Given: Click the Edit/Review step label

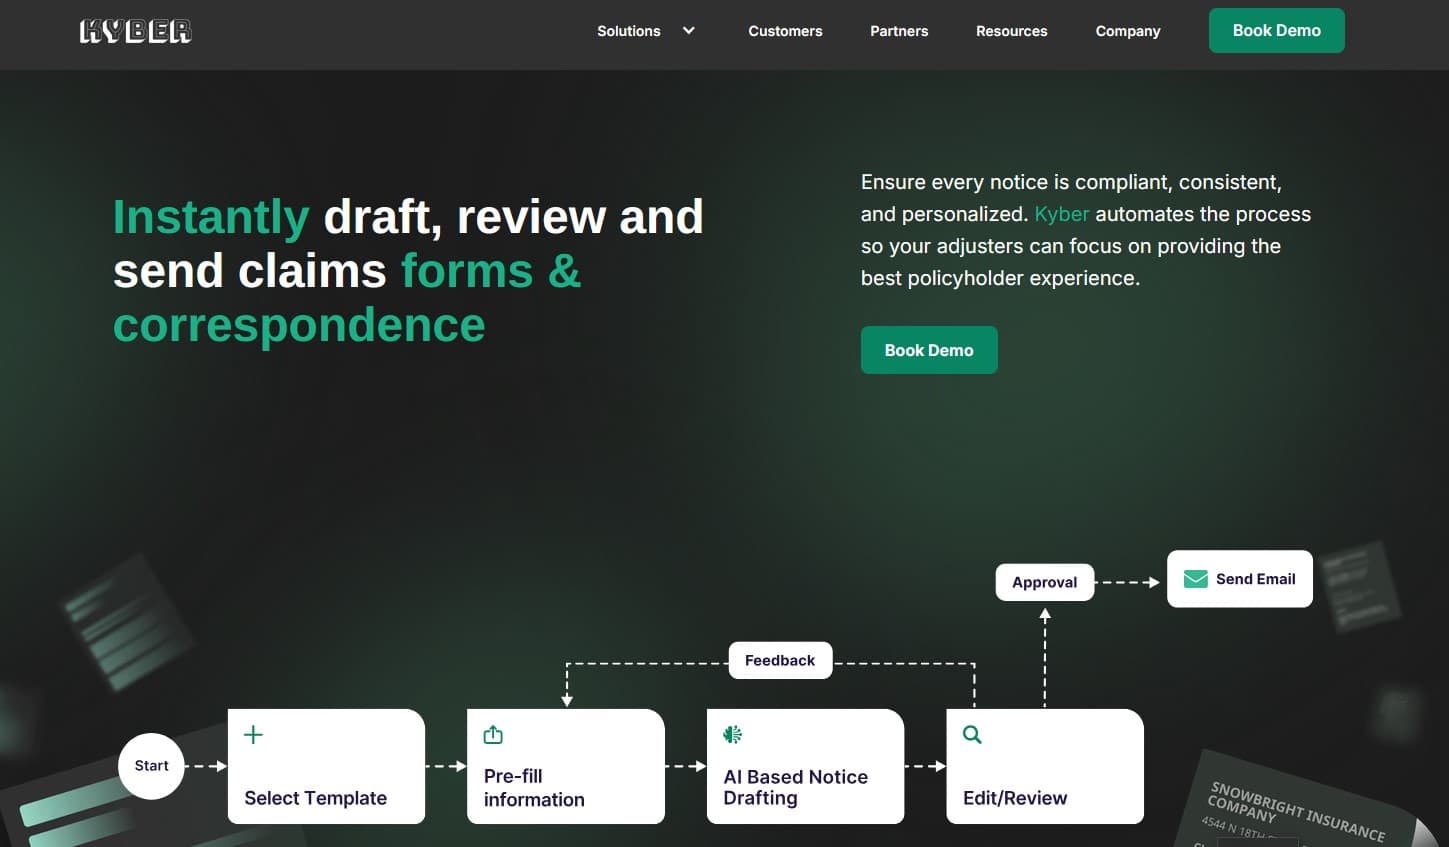Looking at the screenshot, I should 1015,798.
